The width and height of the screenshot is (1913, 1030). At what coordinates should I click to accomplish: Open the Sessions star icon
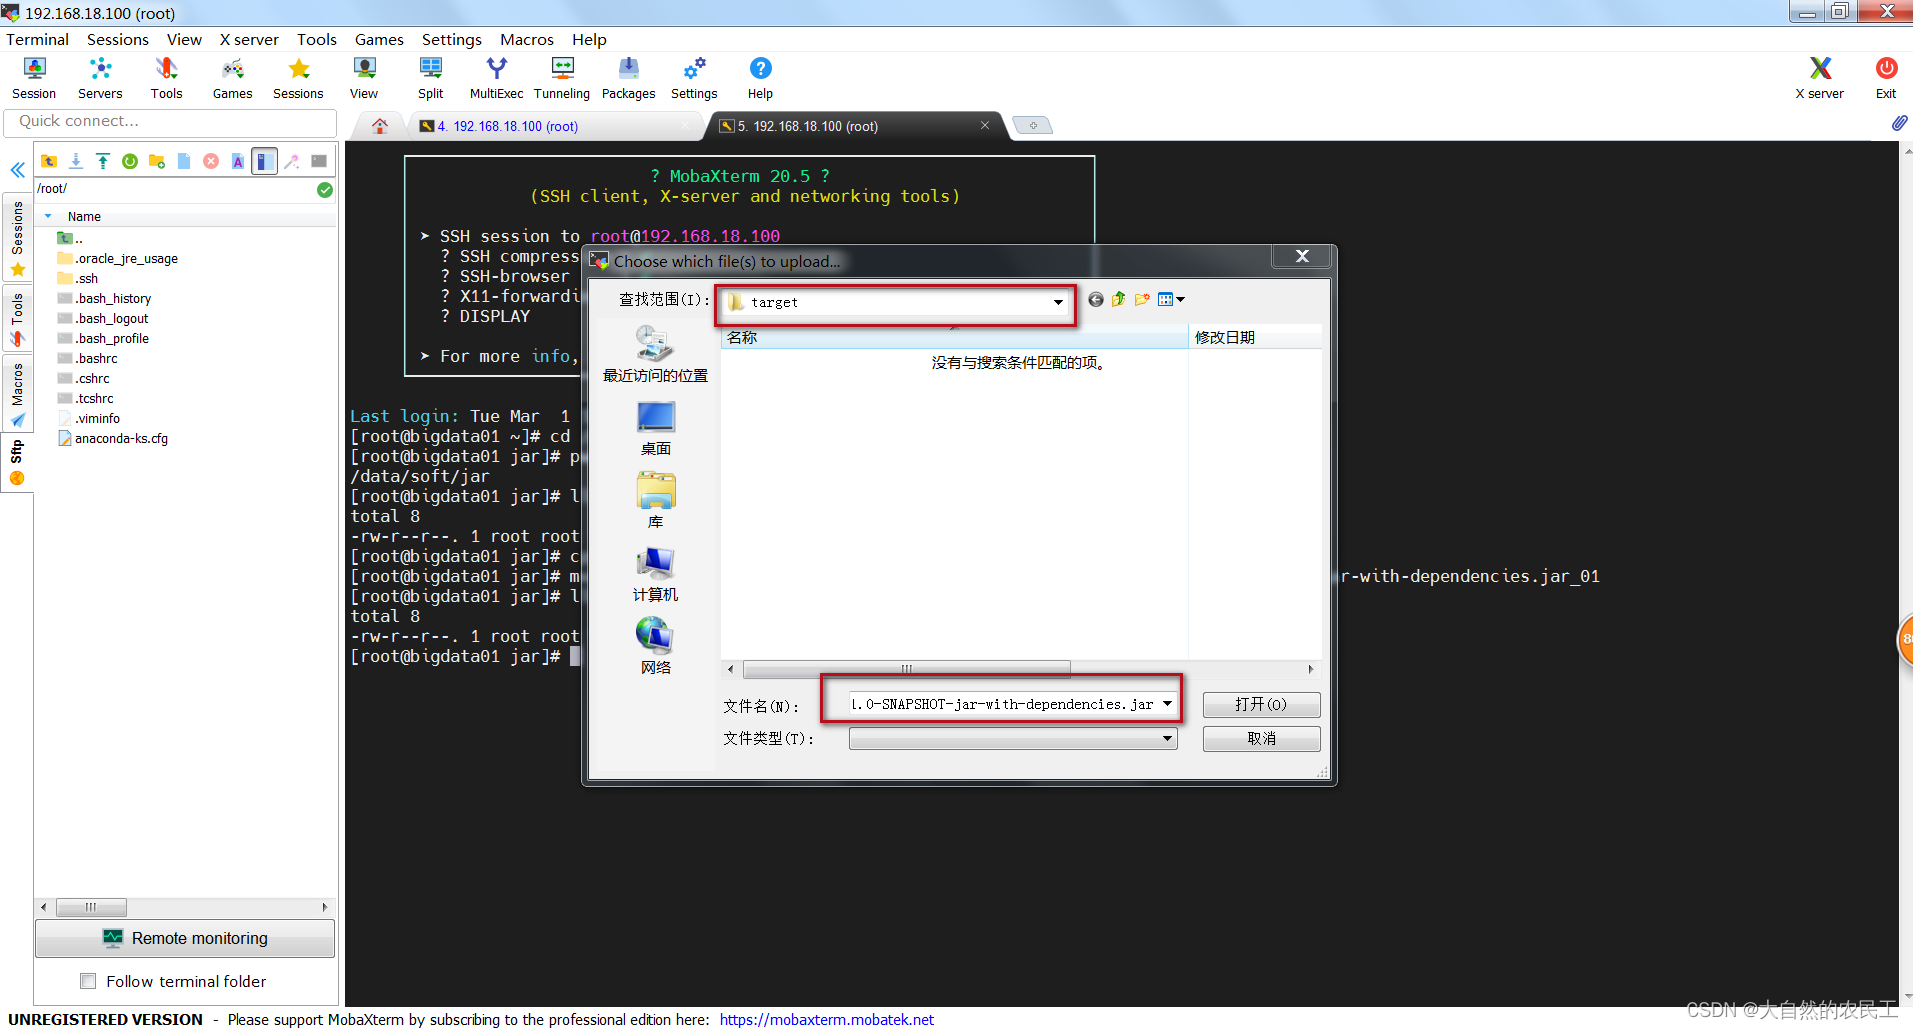pos(298,78)
